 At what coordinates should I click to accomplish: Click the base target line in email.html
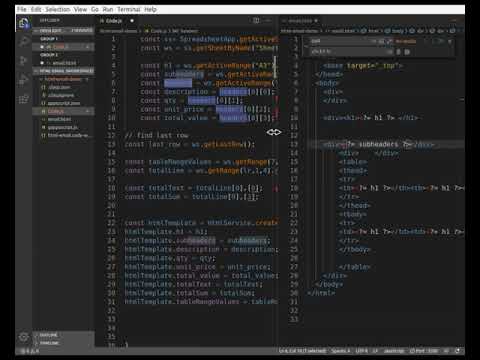coord(363,66)
